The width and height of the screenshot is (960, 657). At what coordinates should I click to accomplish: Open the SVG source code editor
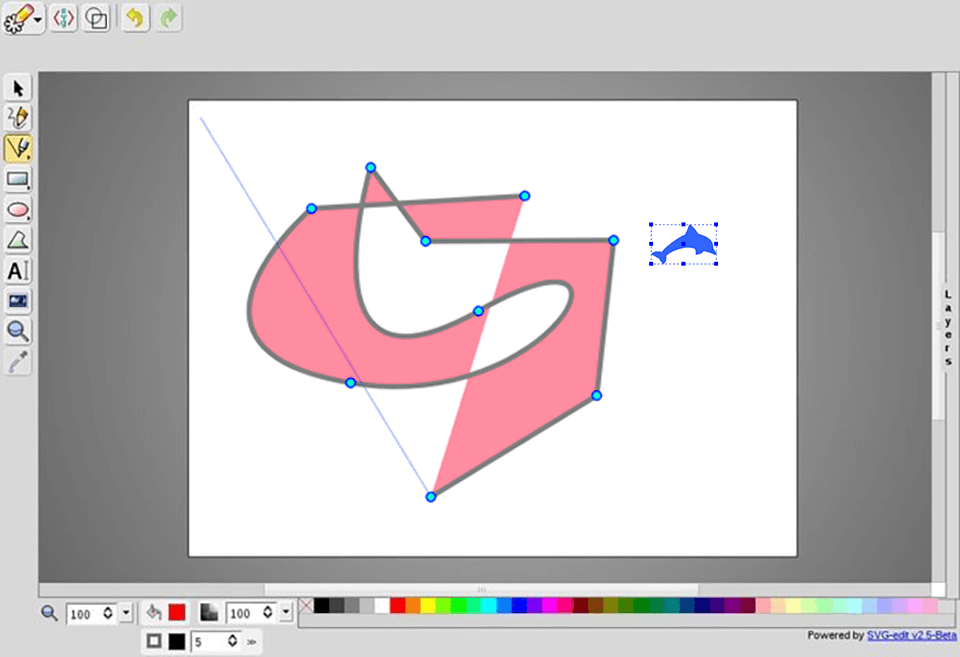[x=63, y=18]
